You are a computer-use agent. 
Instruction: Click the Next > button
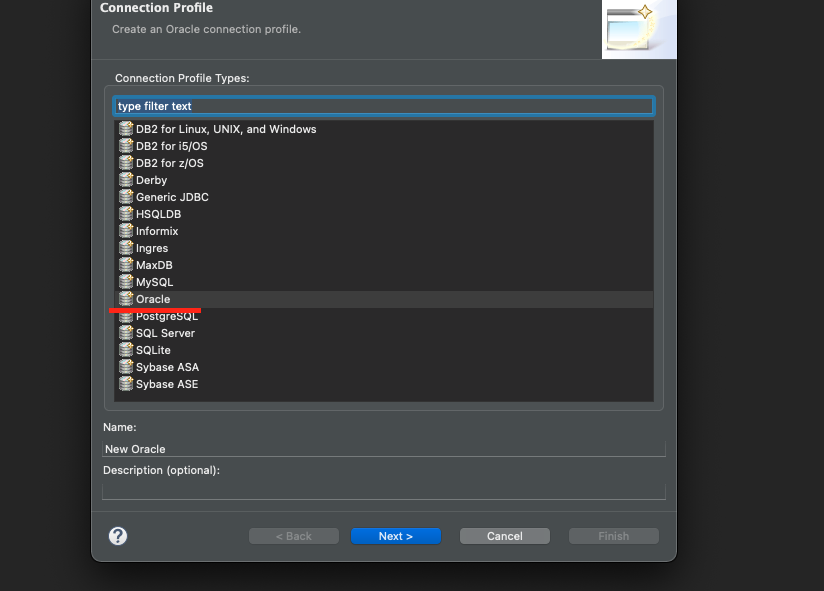pyautogui.click(x=396, y=536)
